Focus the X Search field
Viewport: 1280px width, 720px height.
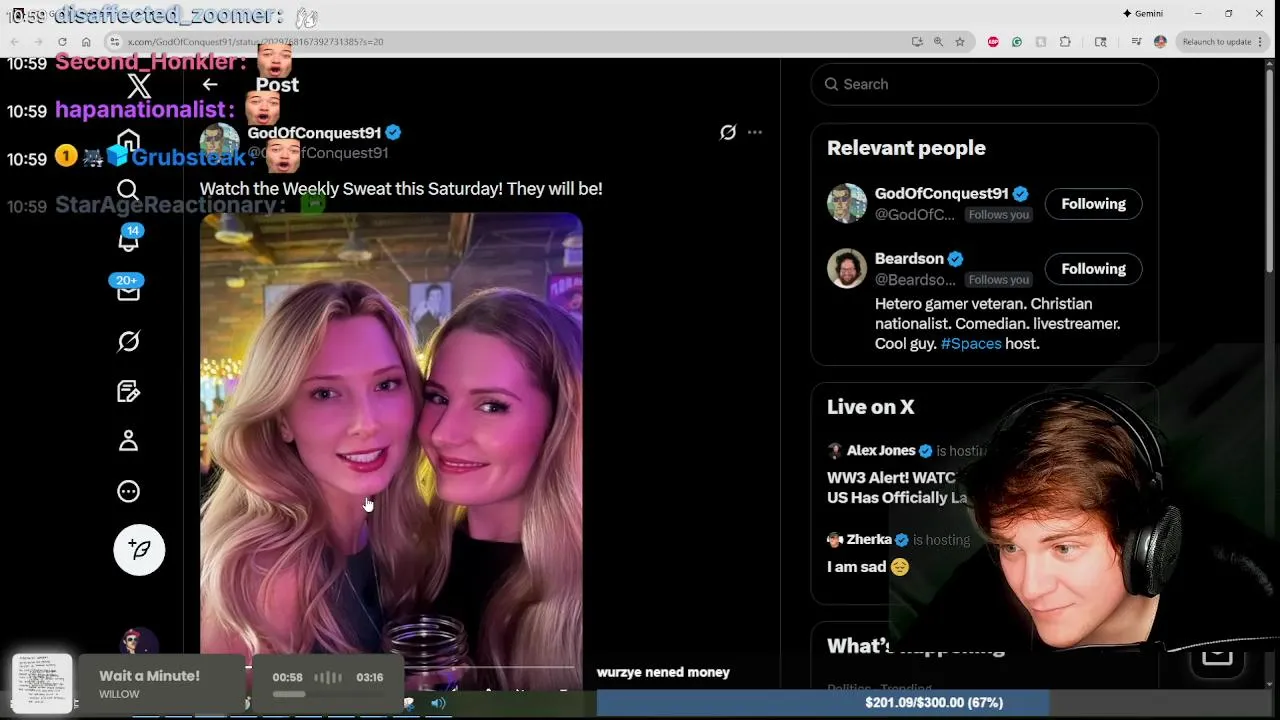[x=985, y=84]
